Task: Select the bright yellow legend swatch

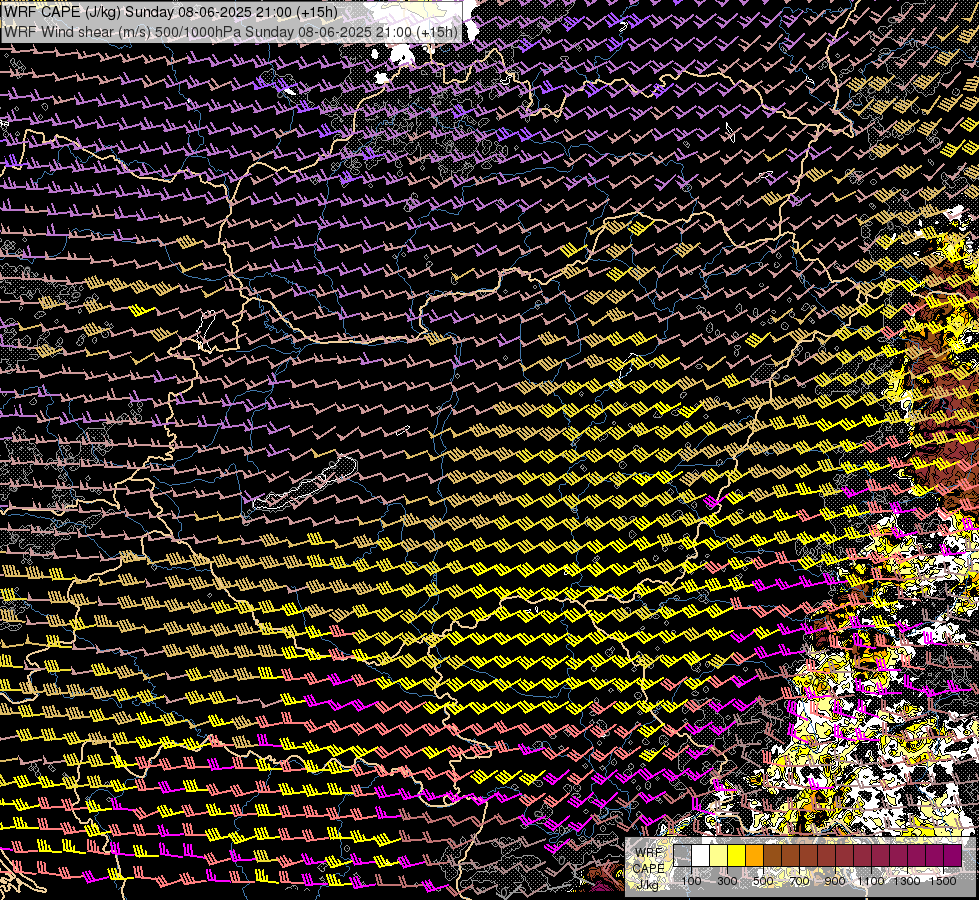Action: tap(737, 855)
